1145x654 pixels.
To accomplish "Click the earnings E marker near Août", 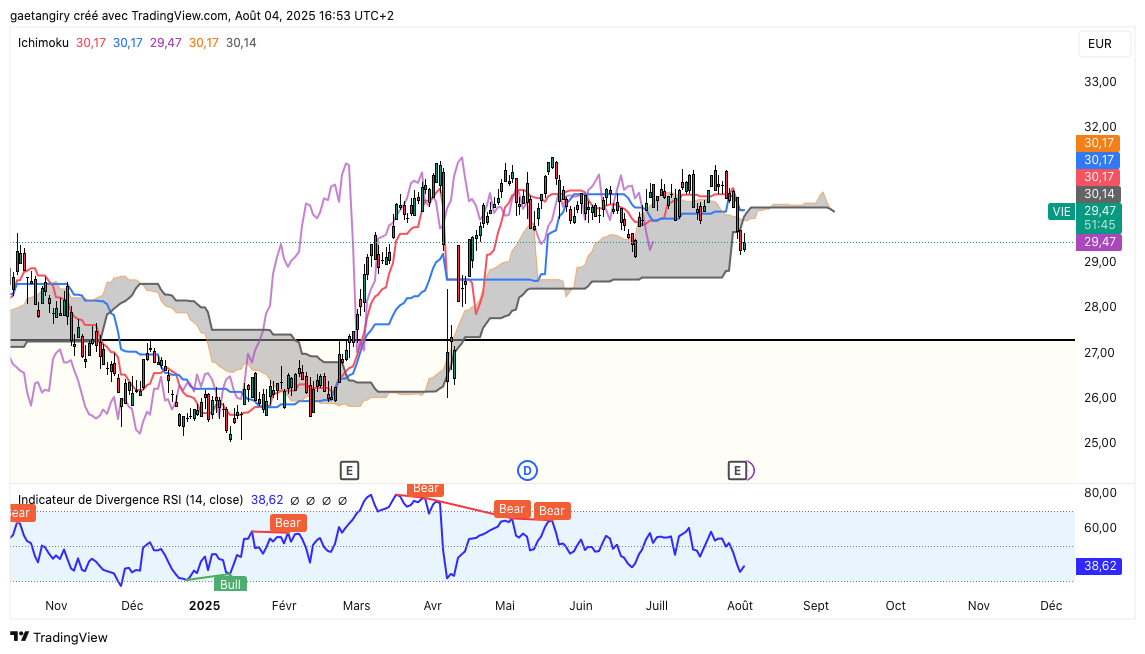I will tap(737, 471).
